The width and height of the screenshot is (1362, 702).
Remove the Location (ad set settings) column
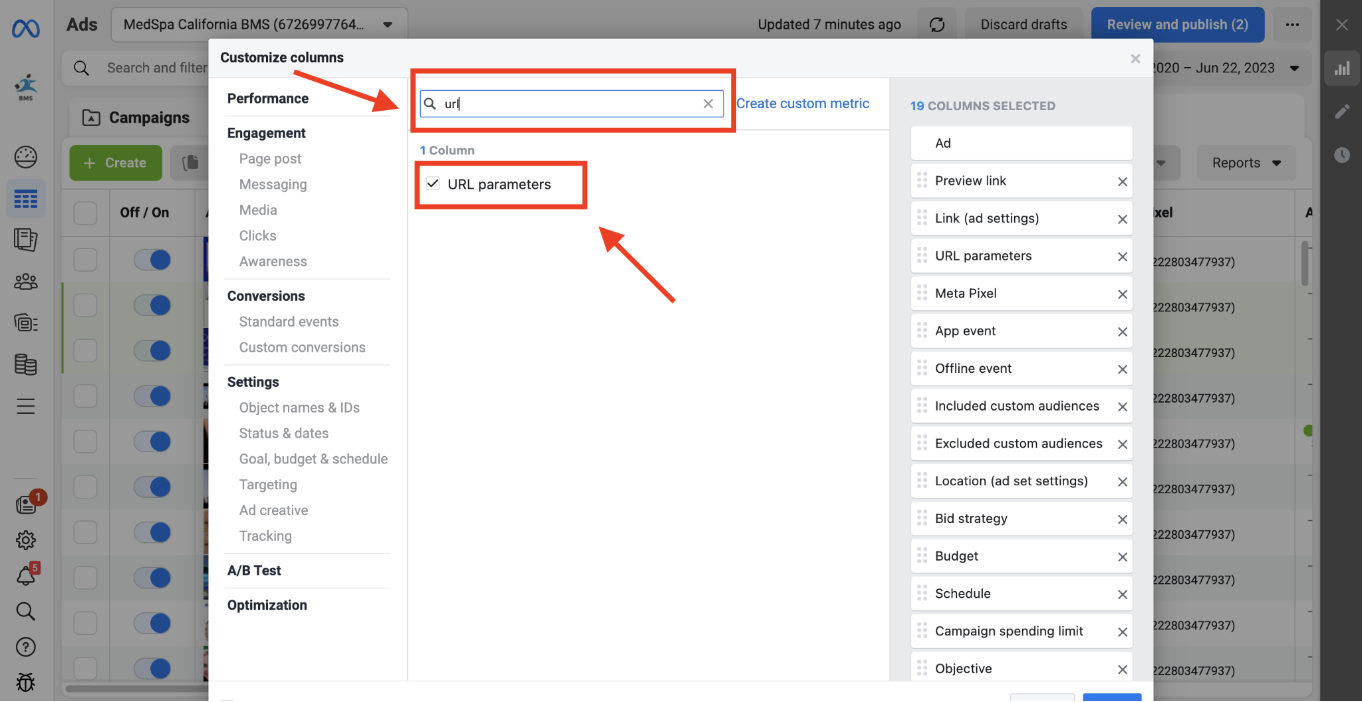pos(1122,482)
